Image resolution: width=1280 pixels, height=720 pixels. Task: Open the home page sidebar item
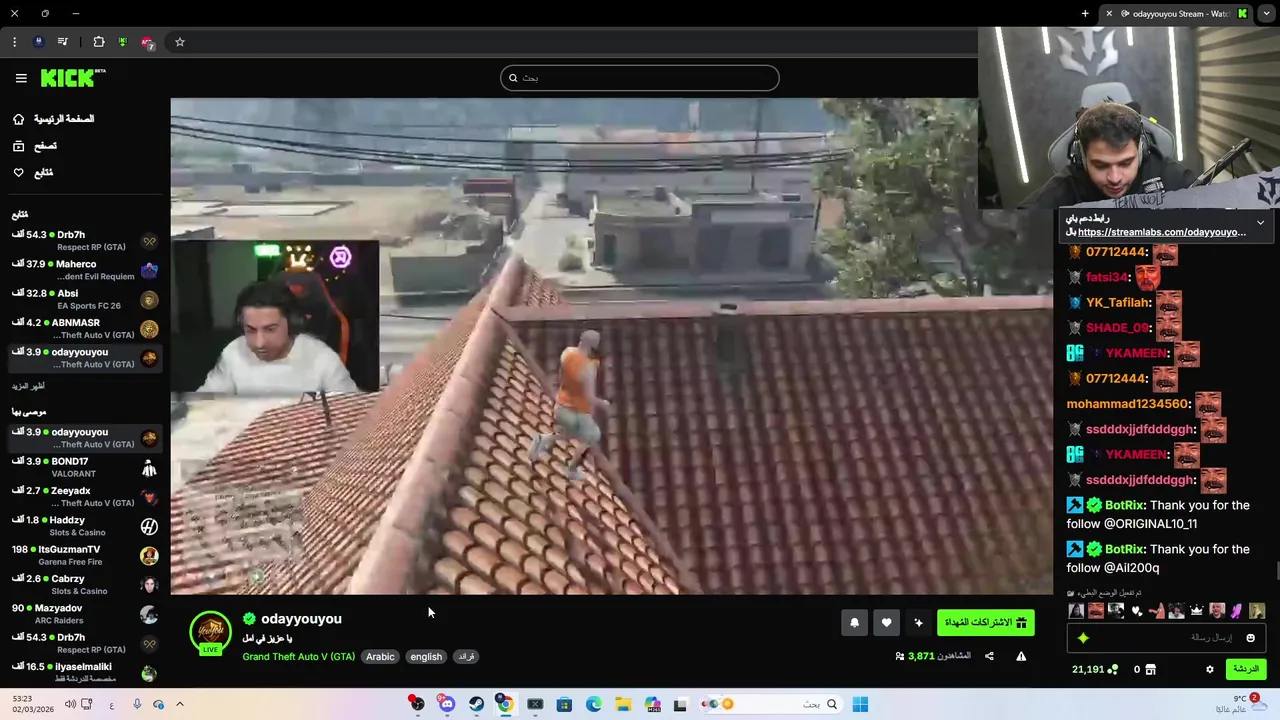coord(53,119)
